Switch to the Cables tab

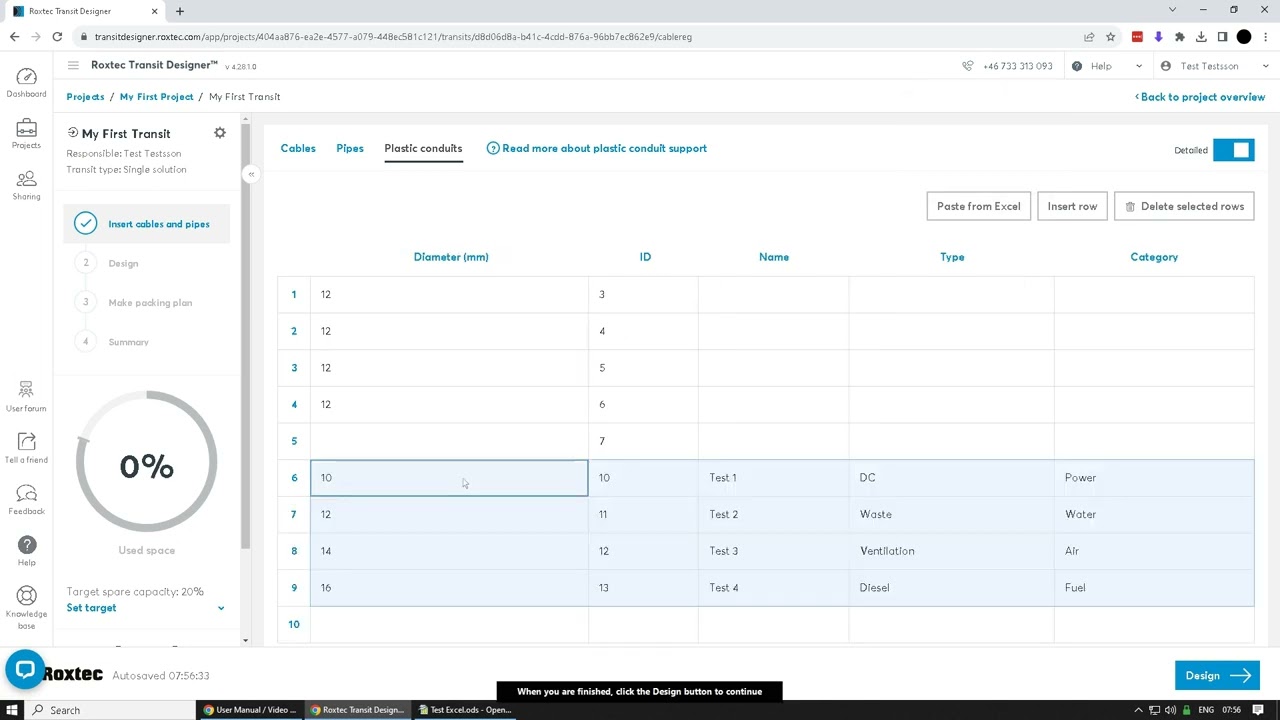pos(298,148)
